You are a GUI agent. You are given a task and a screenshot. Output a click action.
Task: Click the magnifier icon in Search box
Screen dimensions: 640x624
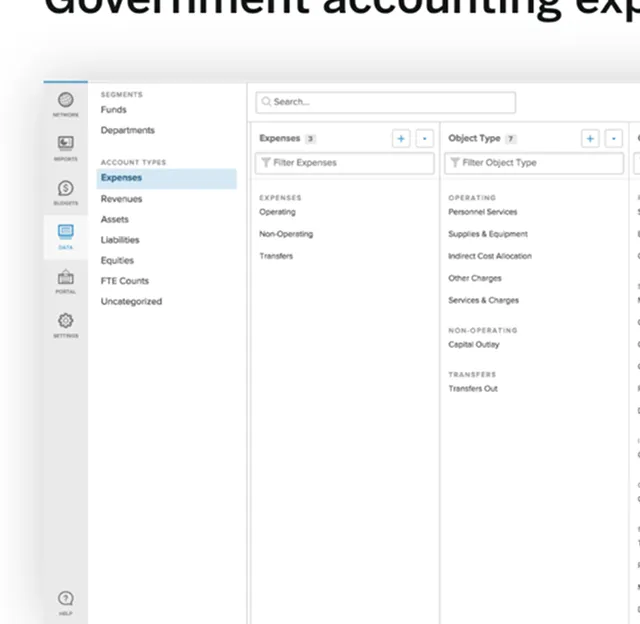click(x=266, y=102)
